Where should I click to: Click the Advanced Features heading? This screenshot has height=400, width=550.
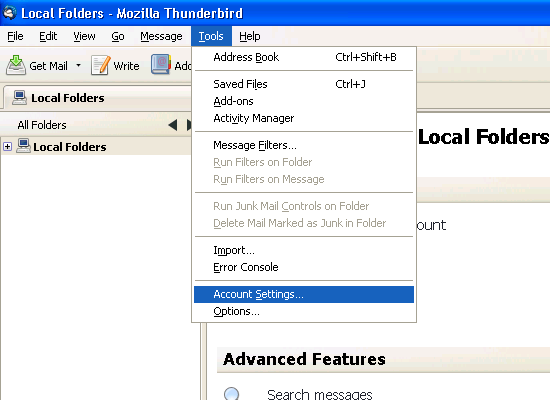(x=304, y=359)
